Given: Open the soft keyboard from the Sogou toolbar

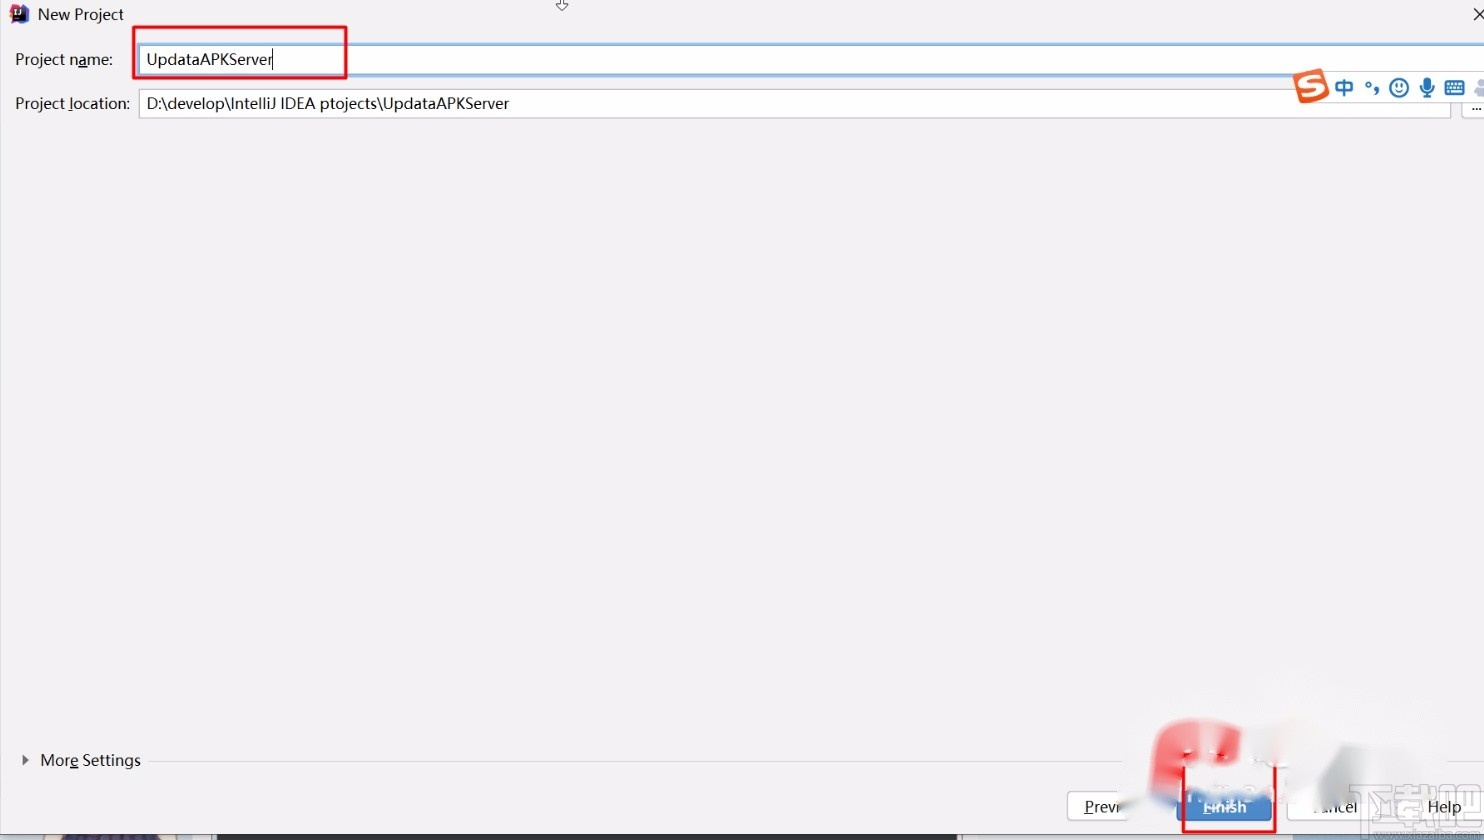Looking at the screenshot, I should click(x=1454, y=88).
